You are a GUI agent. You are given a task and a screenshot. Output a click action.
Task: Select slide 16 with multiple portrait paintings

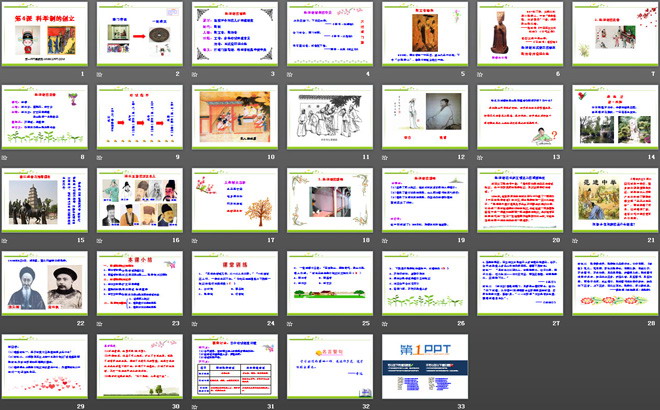point(140,200)
